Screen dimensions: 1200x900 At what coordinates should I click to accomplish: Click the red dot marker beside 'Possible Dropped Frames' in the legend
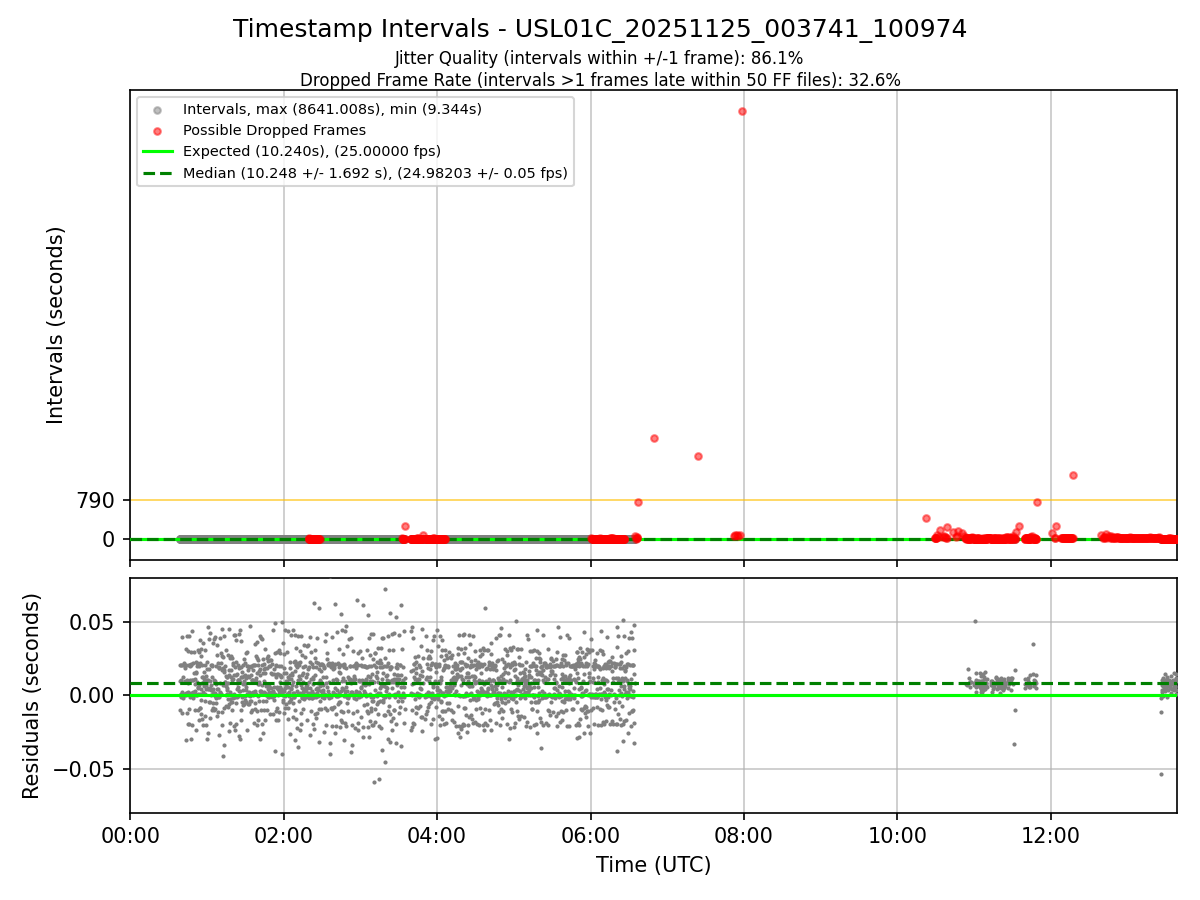[157, 130]
